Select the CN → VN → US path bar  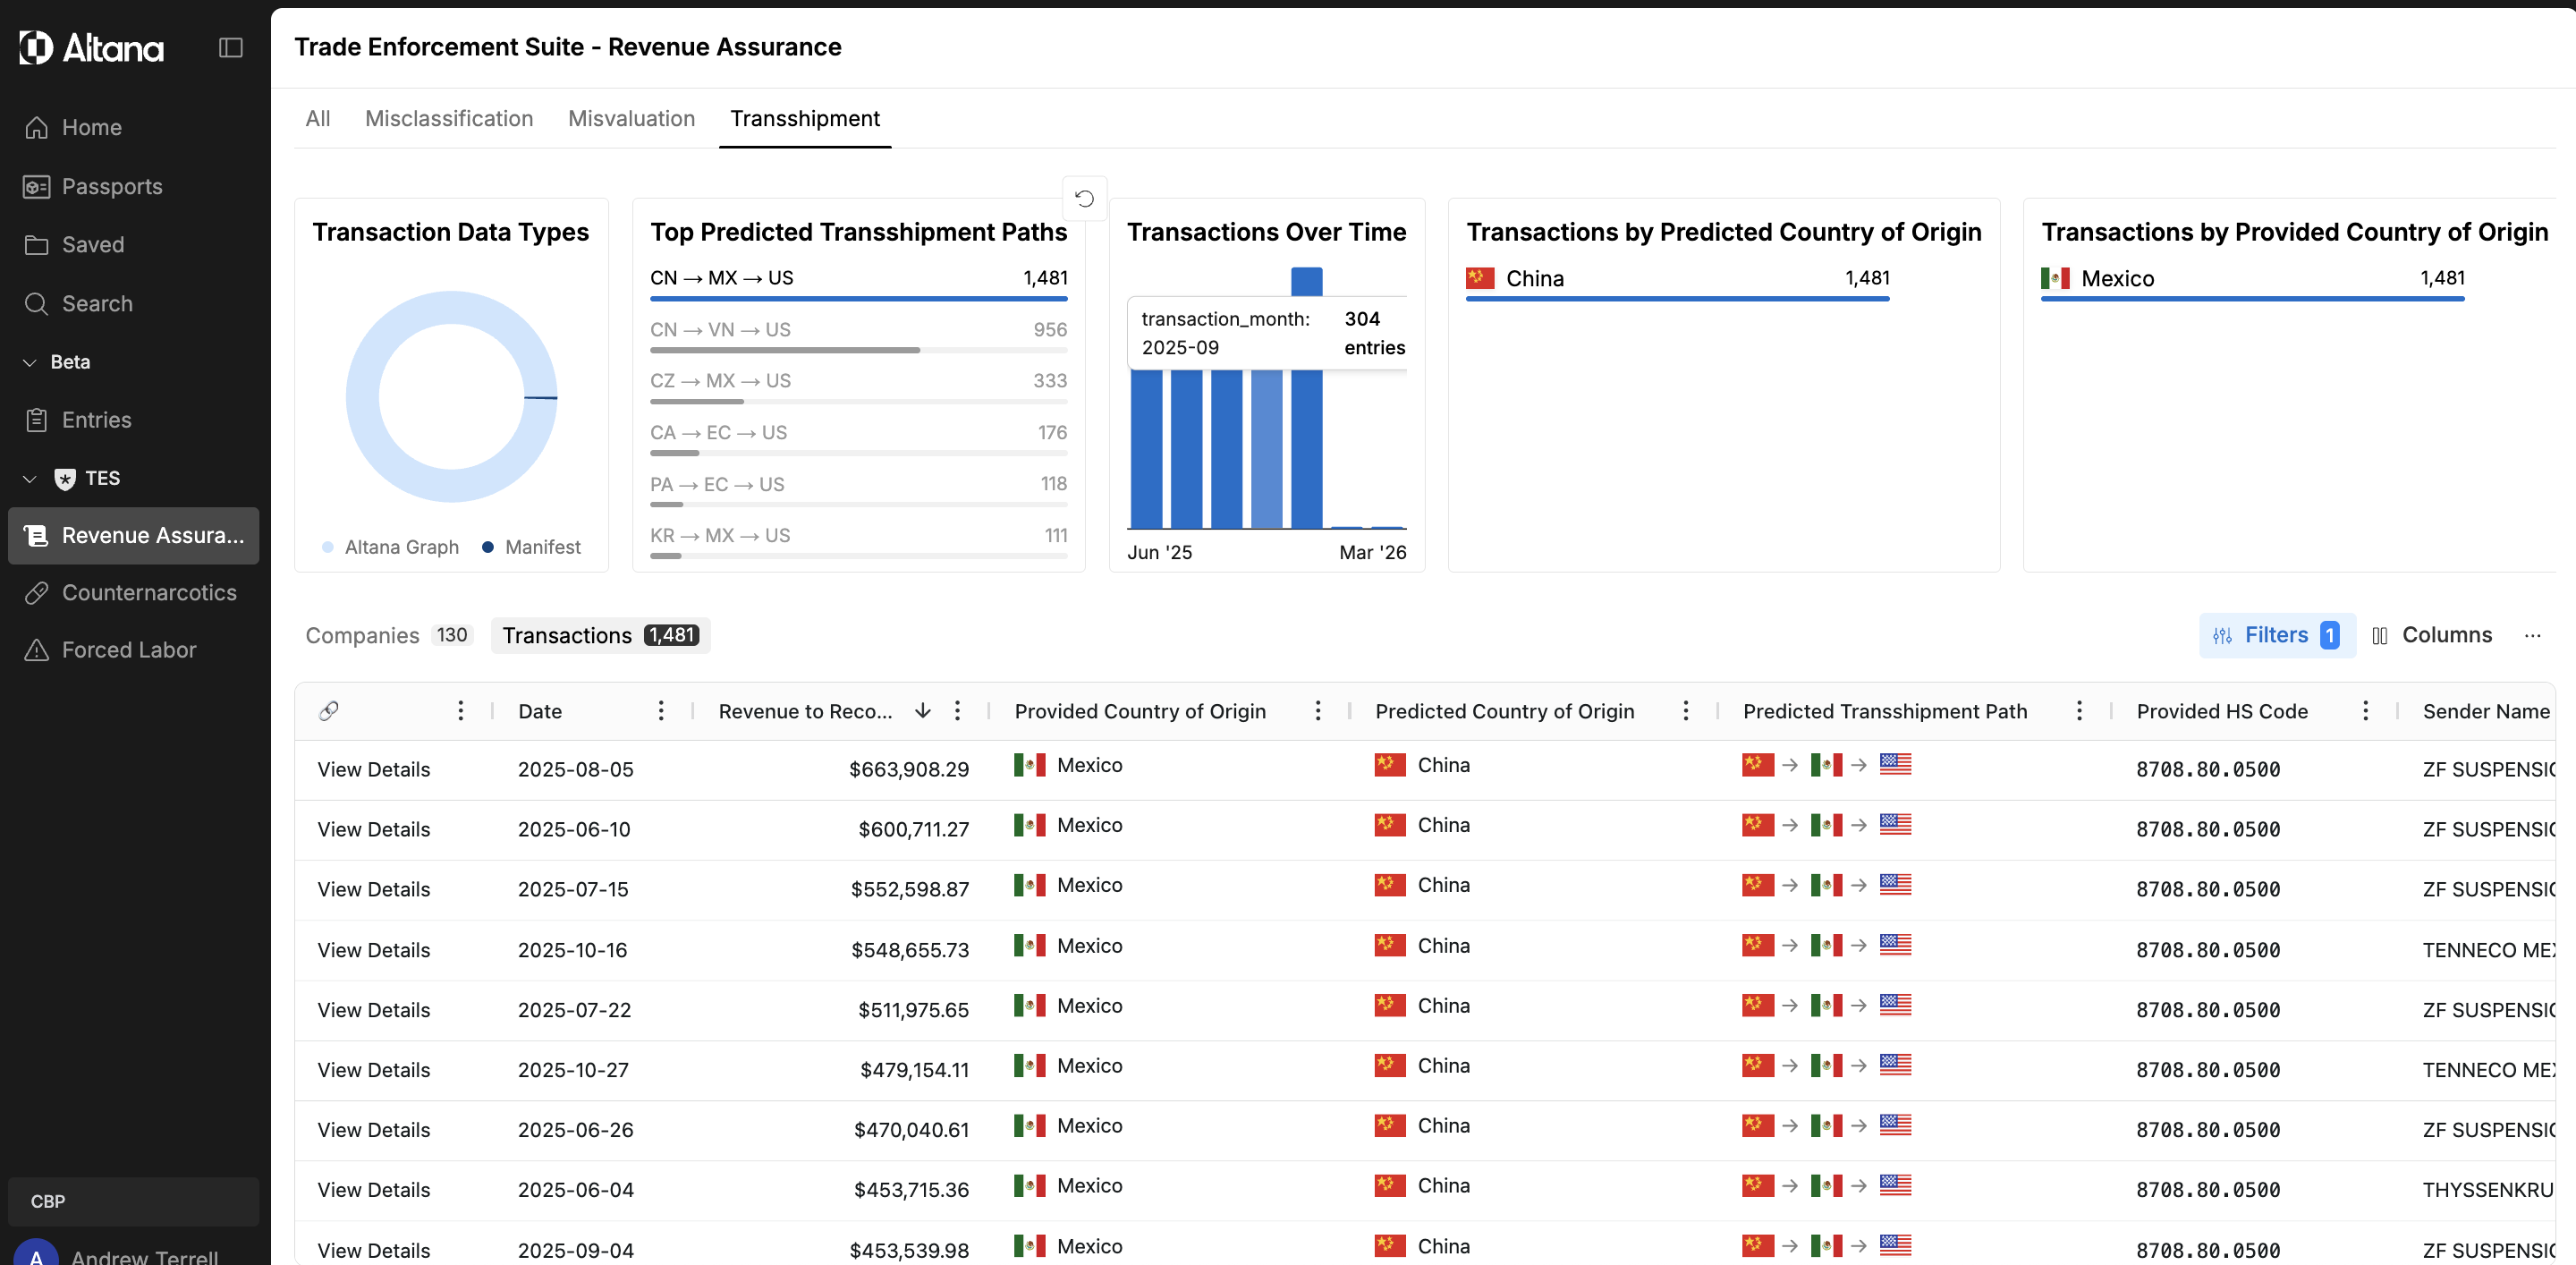858,338
